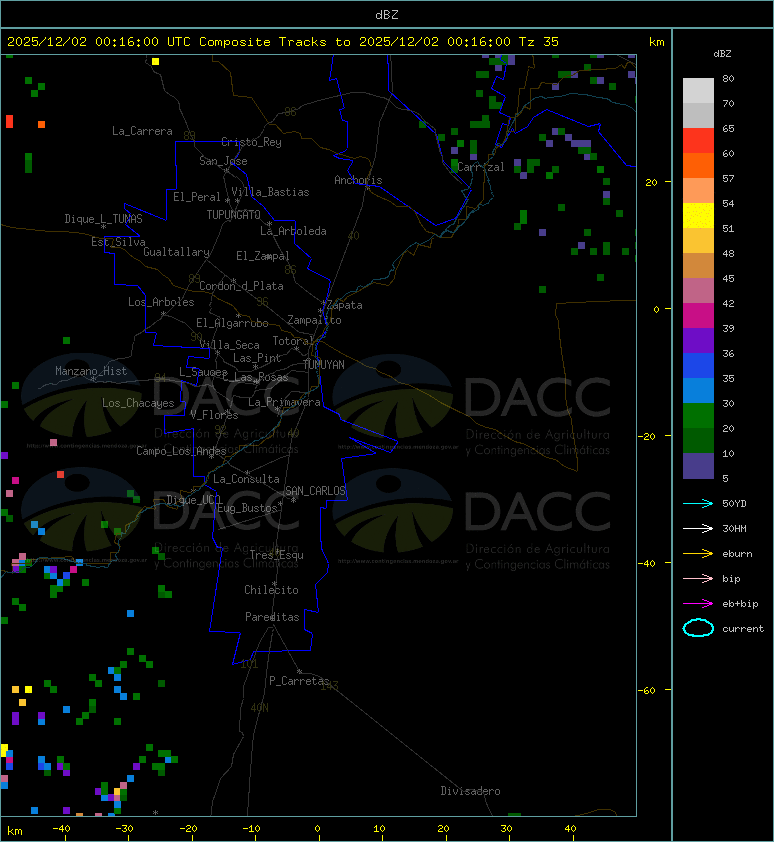Click the El_Peral map label
The width and height of the screenshot is (774, 842).
click(x=197, y=197)
